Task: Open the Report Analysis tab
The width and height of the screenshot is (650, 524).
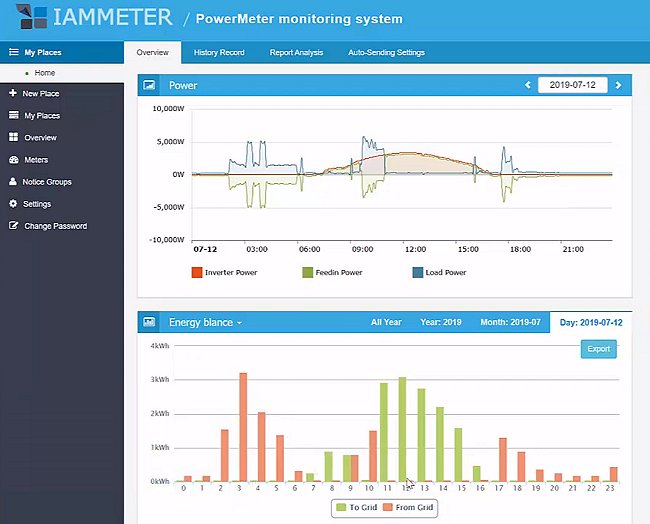Action: (296, 53)
